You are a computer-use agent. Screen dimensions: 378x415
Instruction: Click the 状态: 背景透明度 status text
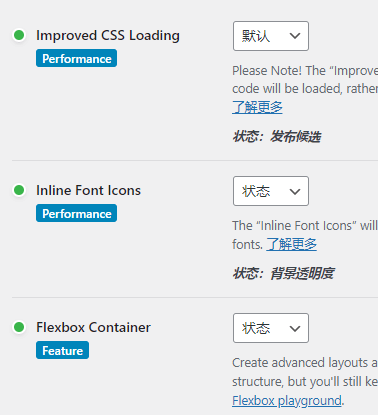click(283, 274)
